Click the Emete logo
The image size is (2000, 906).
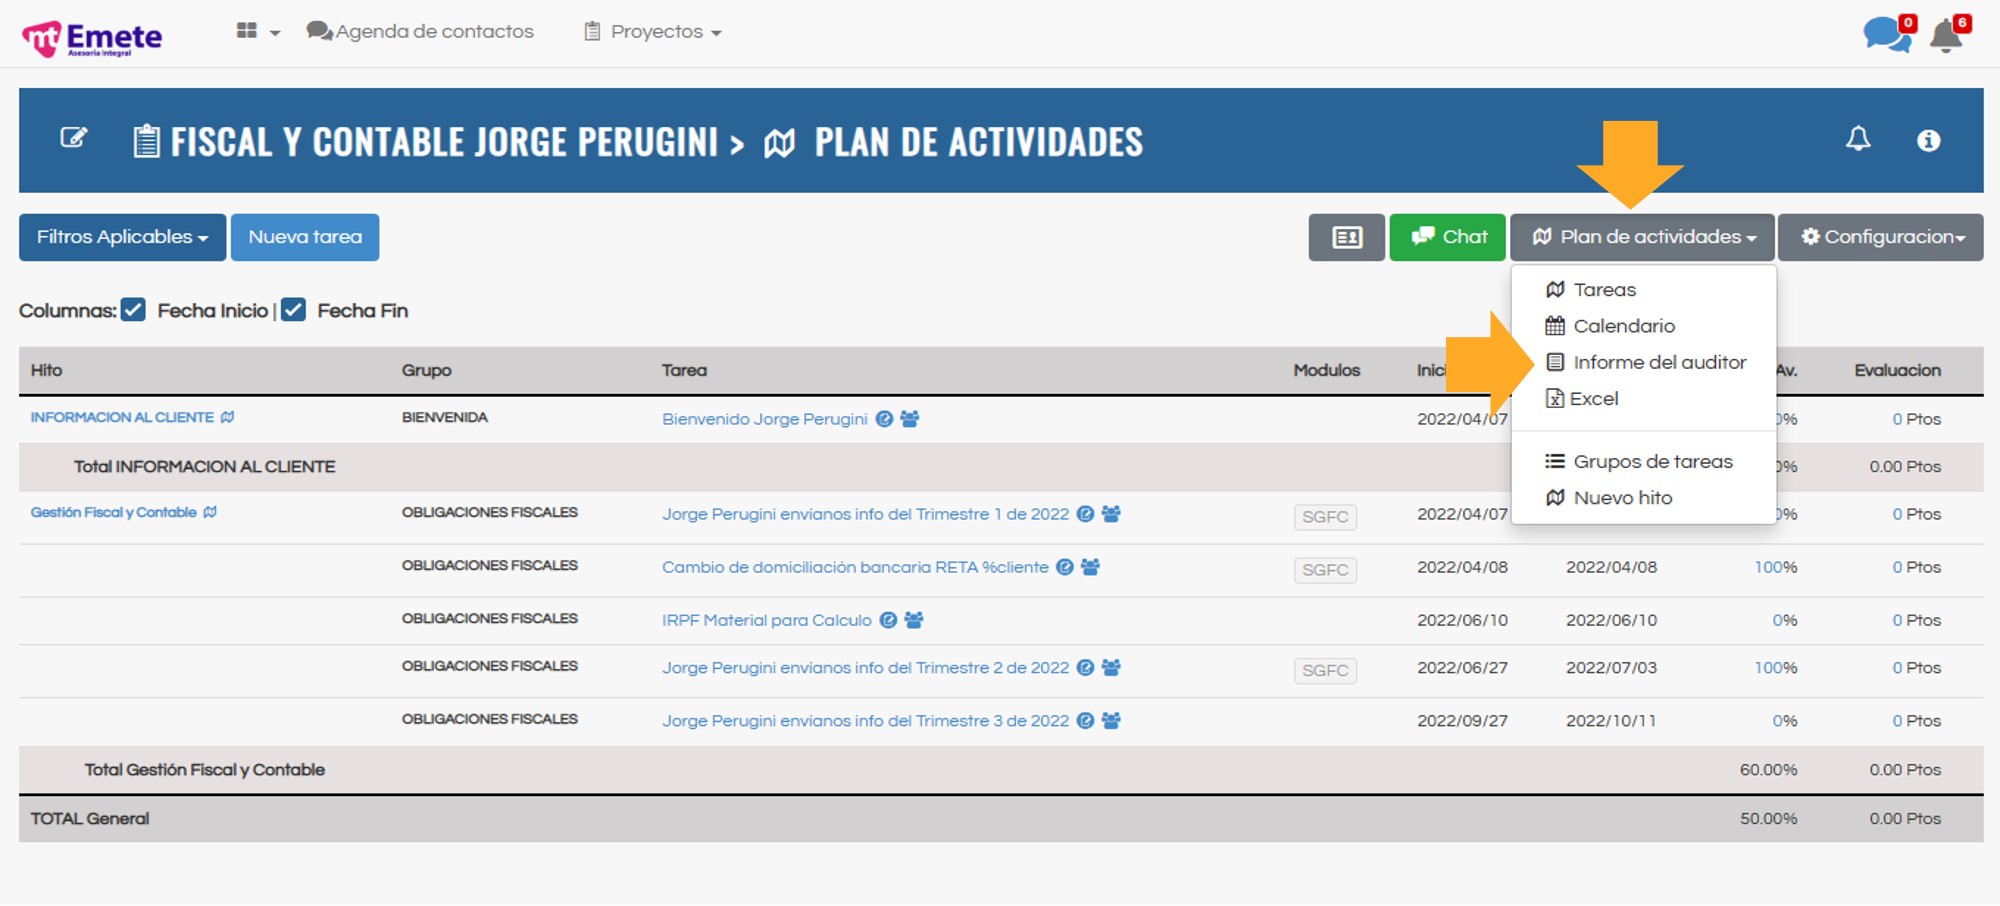[92, 38]
